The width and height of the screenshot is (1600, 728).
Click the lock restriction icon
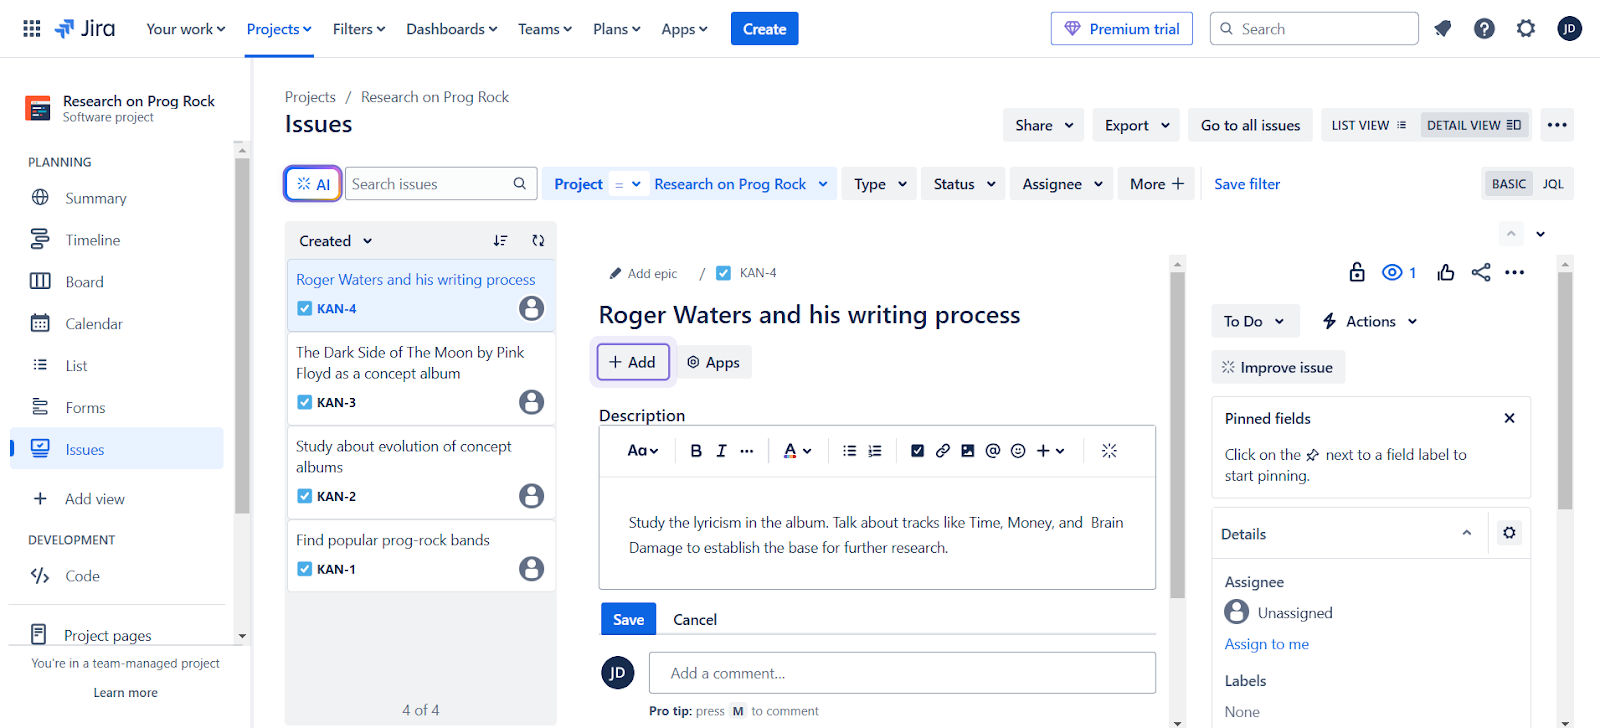tap(1357, 272)
